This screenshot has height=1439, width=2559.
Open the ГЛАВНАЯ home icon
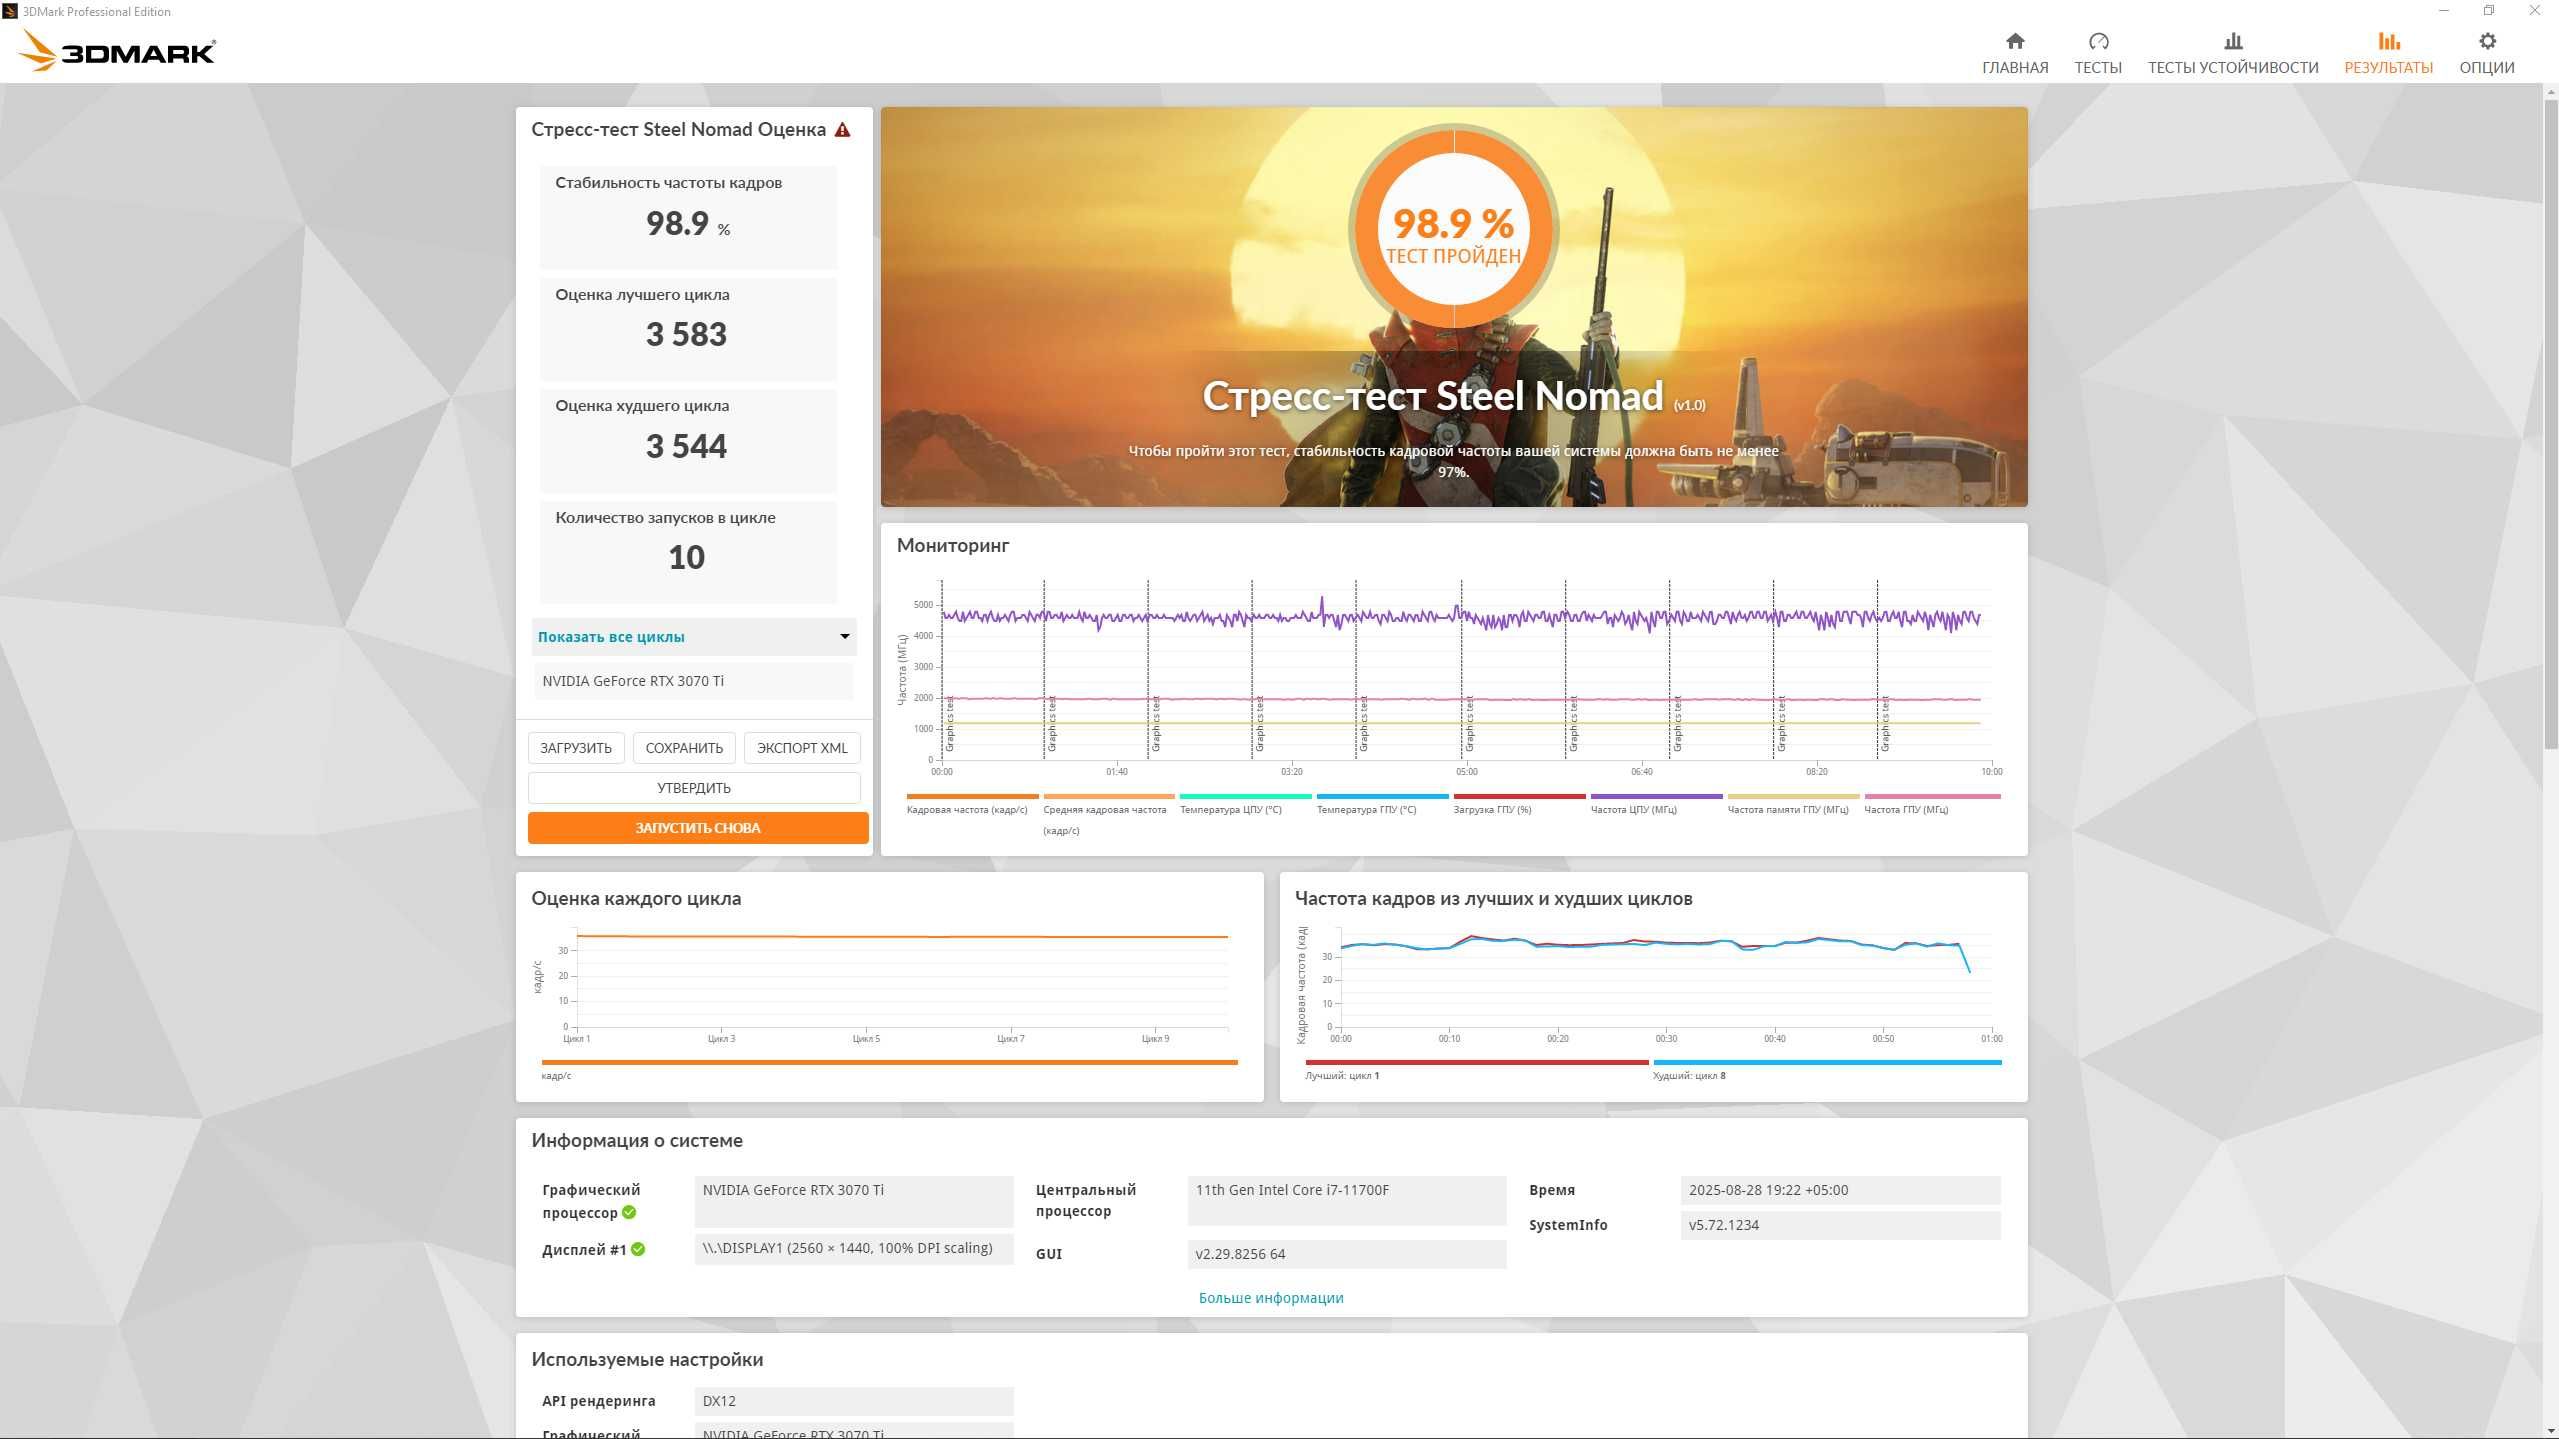click(2015, 41)
